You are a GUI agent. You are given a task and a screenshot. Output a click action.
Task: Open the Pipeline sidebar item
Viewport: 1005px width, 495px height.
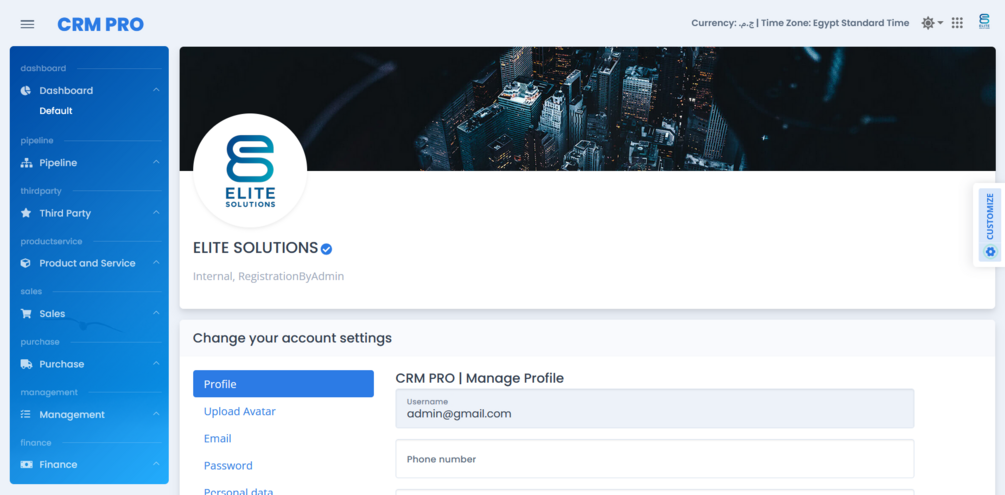[x=90, y=163]
